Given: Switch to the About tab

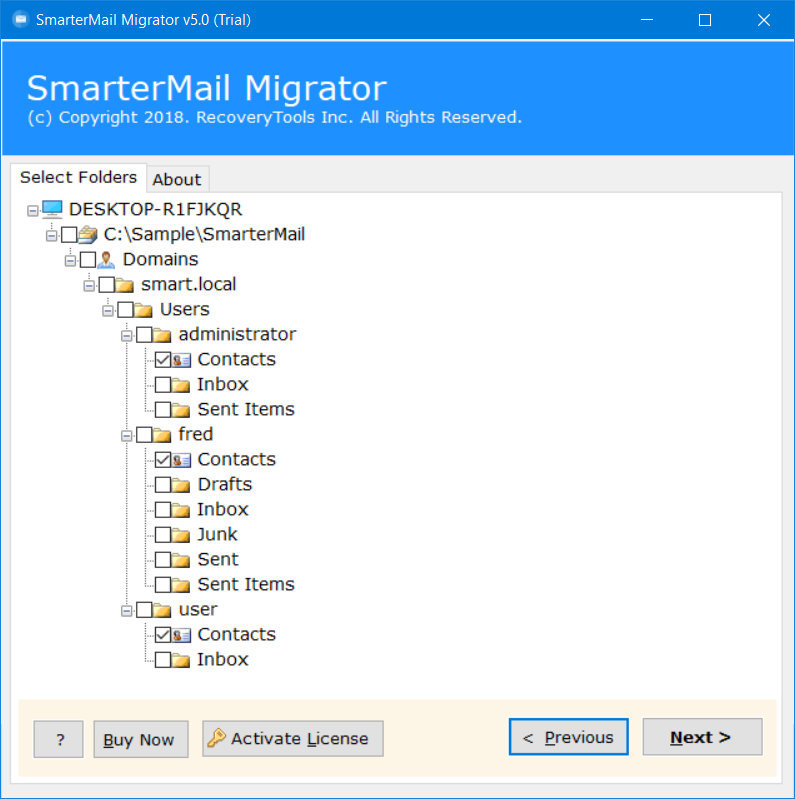Looking at the screenshot, I should pyautogui.click(x=177, y=180).
